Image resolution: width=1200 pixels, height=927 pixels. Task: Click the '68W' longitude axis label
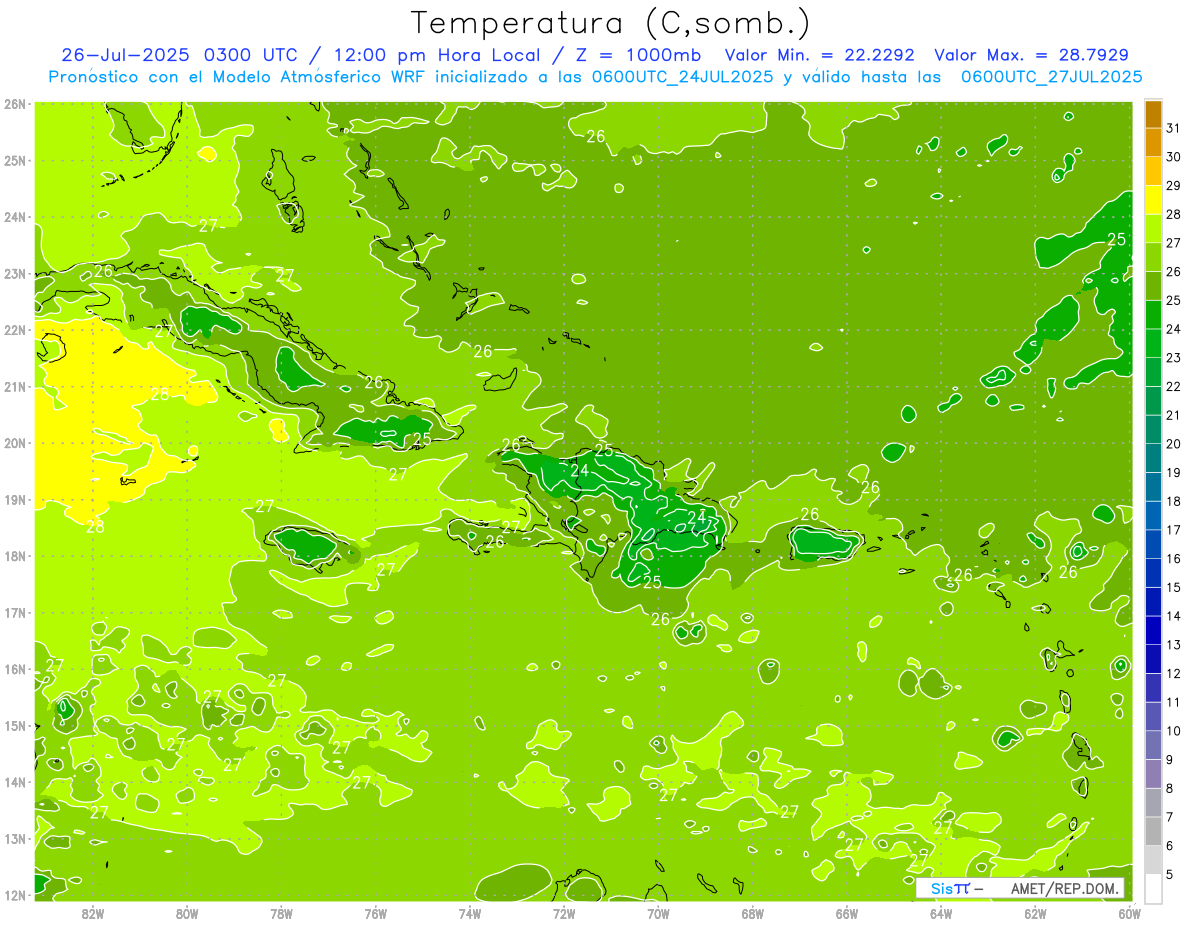[x=752, y=913]
